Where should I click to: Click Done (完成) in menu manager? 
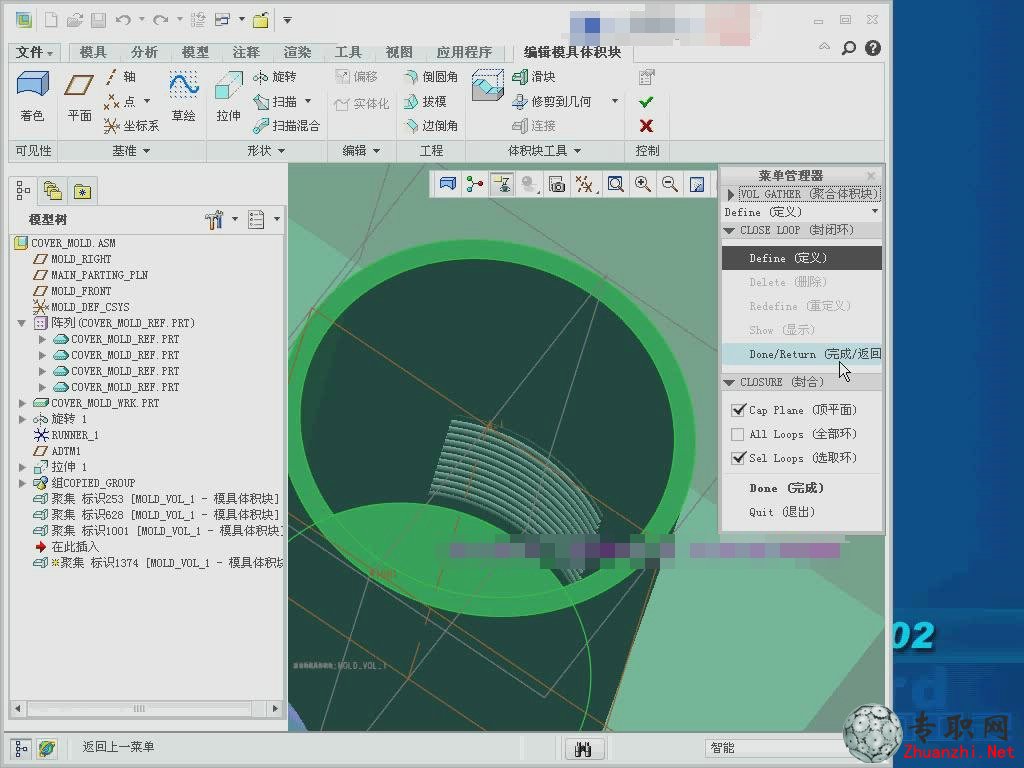point(786,488)
